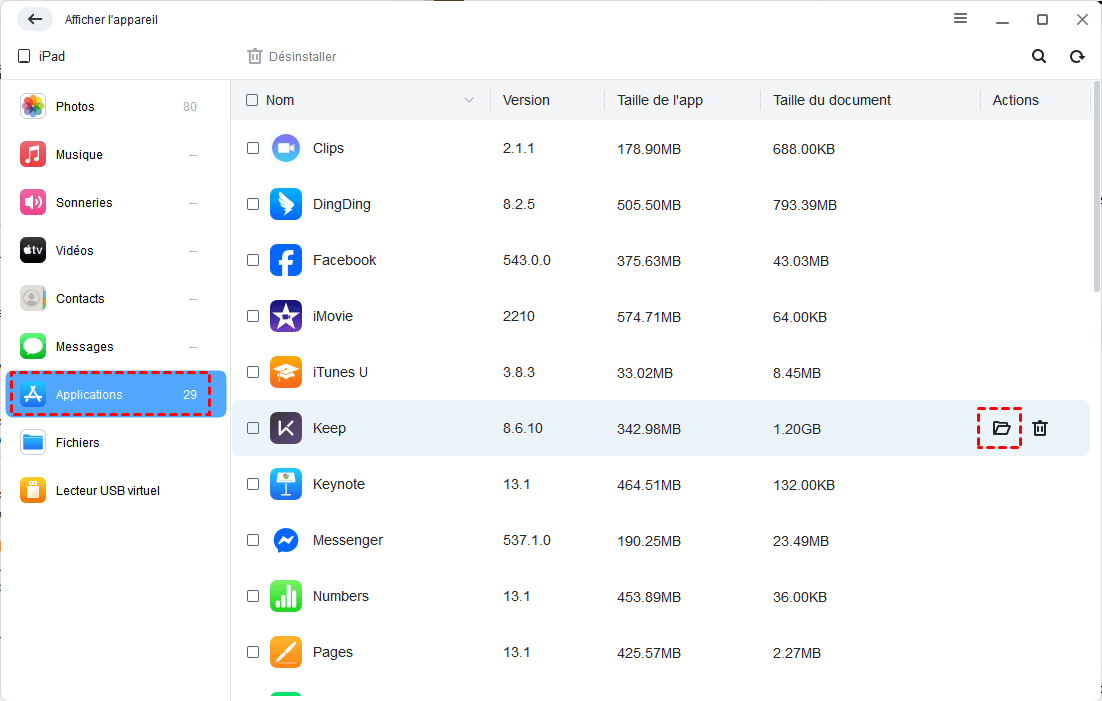
Task: Refresh the device list
Action: [x=1077, y=56]
